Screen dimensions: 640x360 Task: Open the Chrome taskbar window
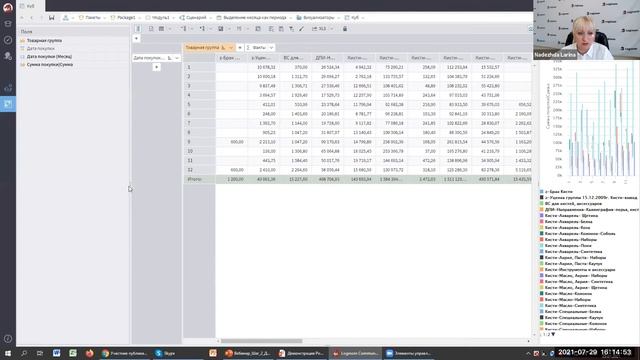click(x=125, y=353)
